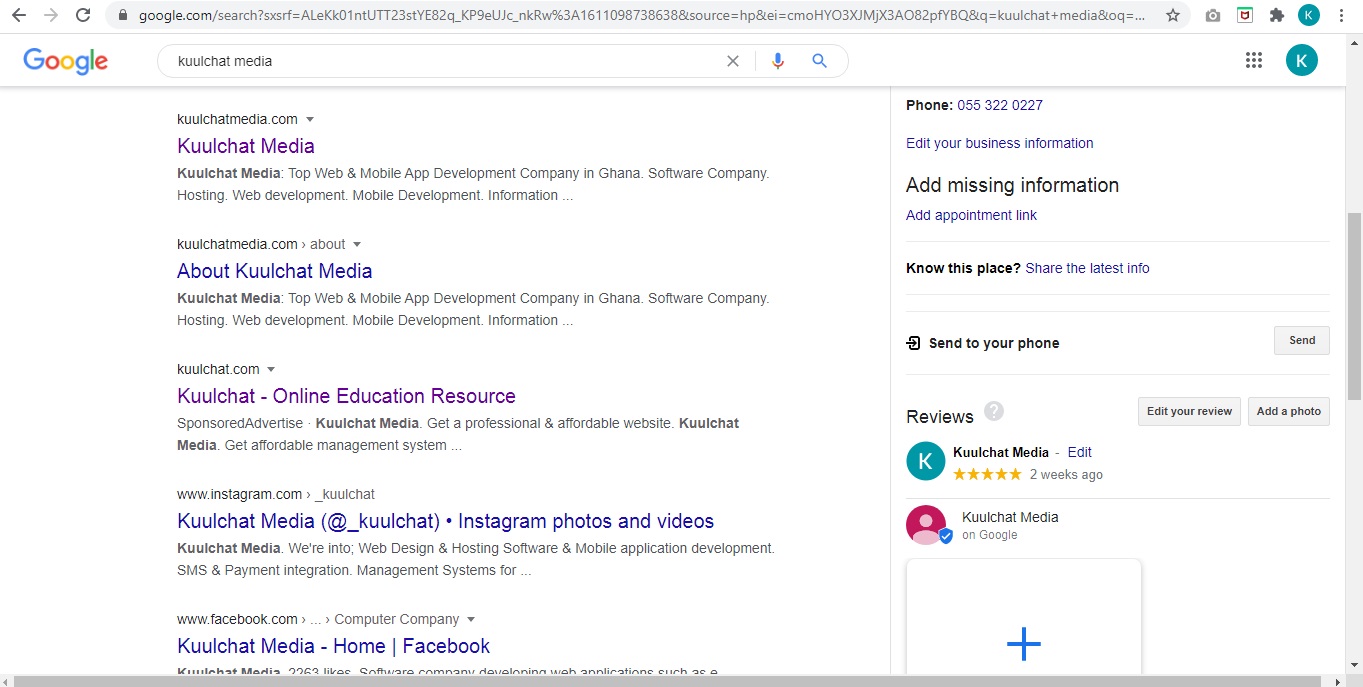Click Edit next to the Kuulchat Media review
The width and height of the screenshot is (1363, 687).
(1080, 452)
